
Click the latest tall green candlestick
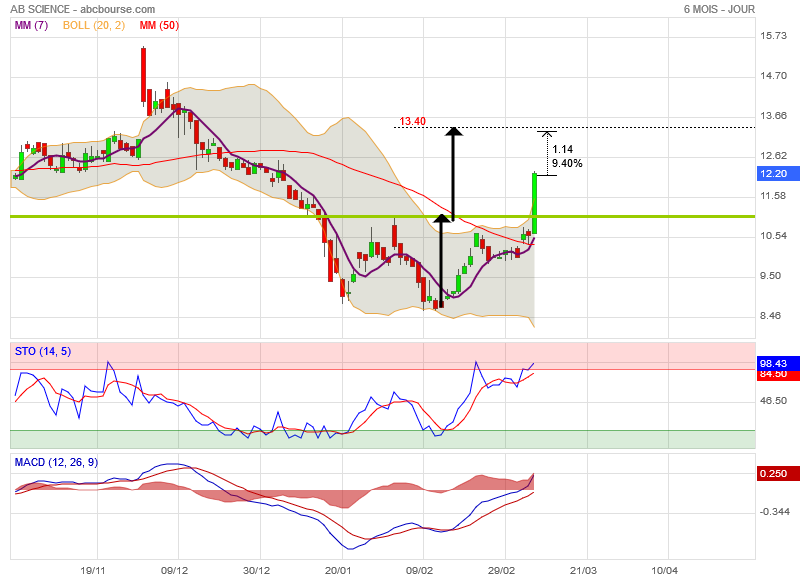point(534,203)
